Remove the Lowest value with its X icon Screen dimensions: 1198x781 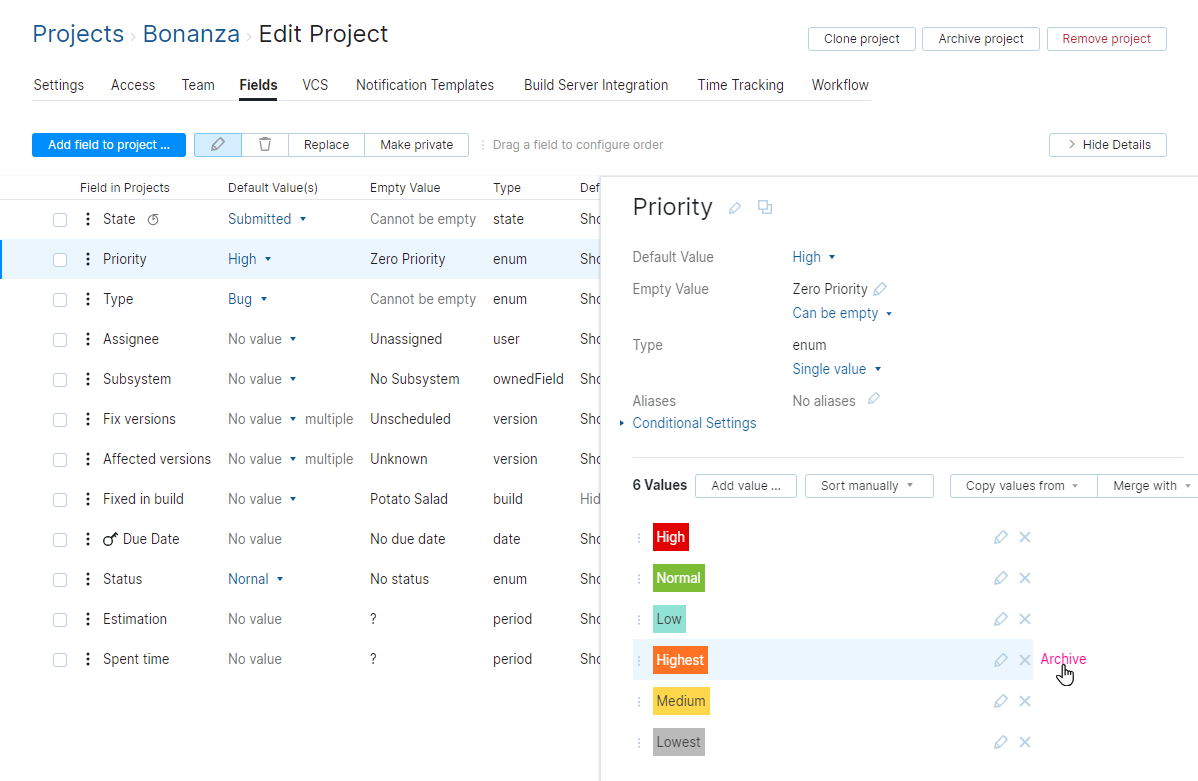click(1024, 741)
